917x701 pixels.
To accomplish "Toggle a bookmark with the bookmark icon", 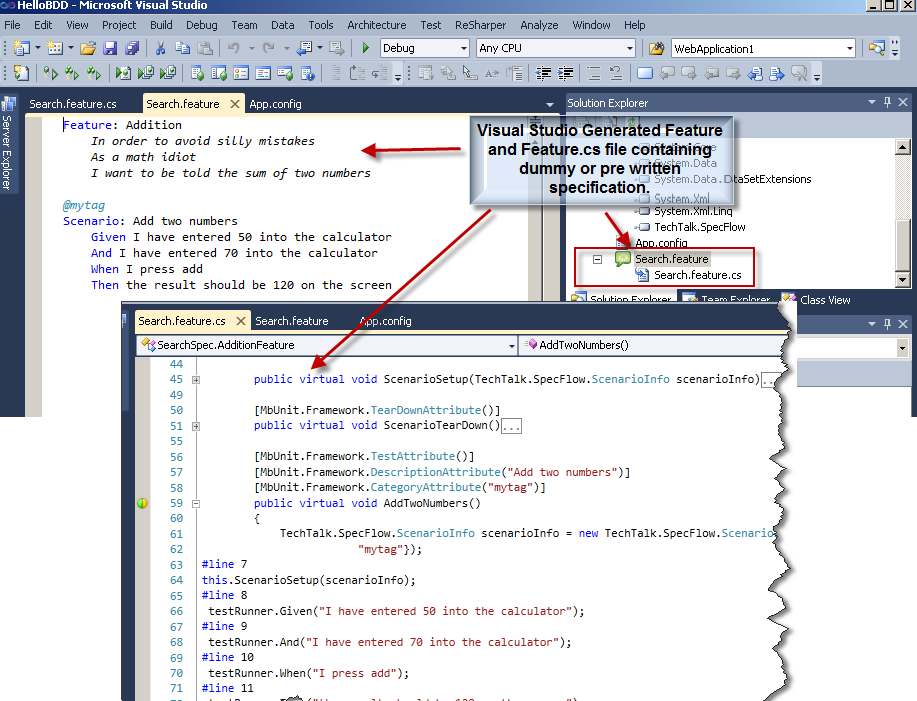I will pos(644,73).
